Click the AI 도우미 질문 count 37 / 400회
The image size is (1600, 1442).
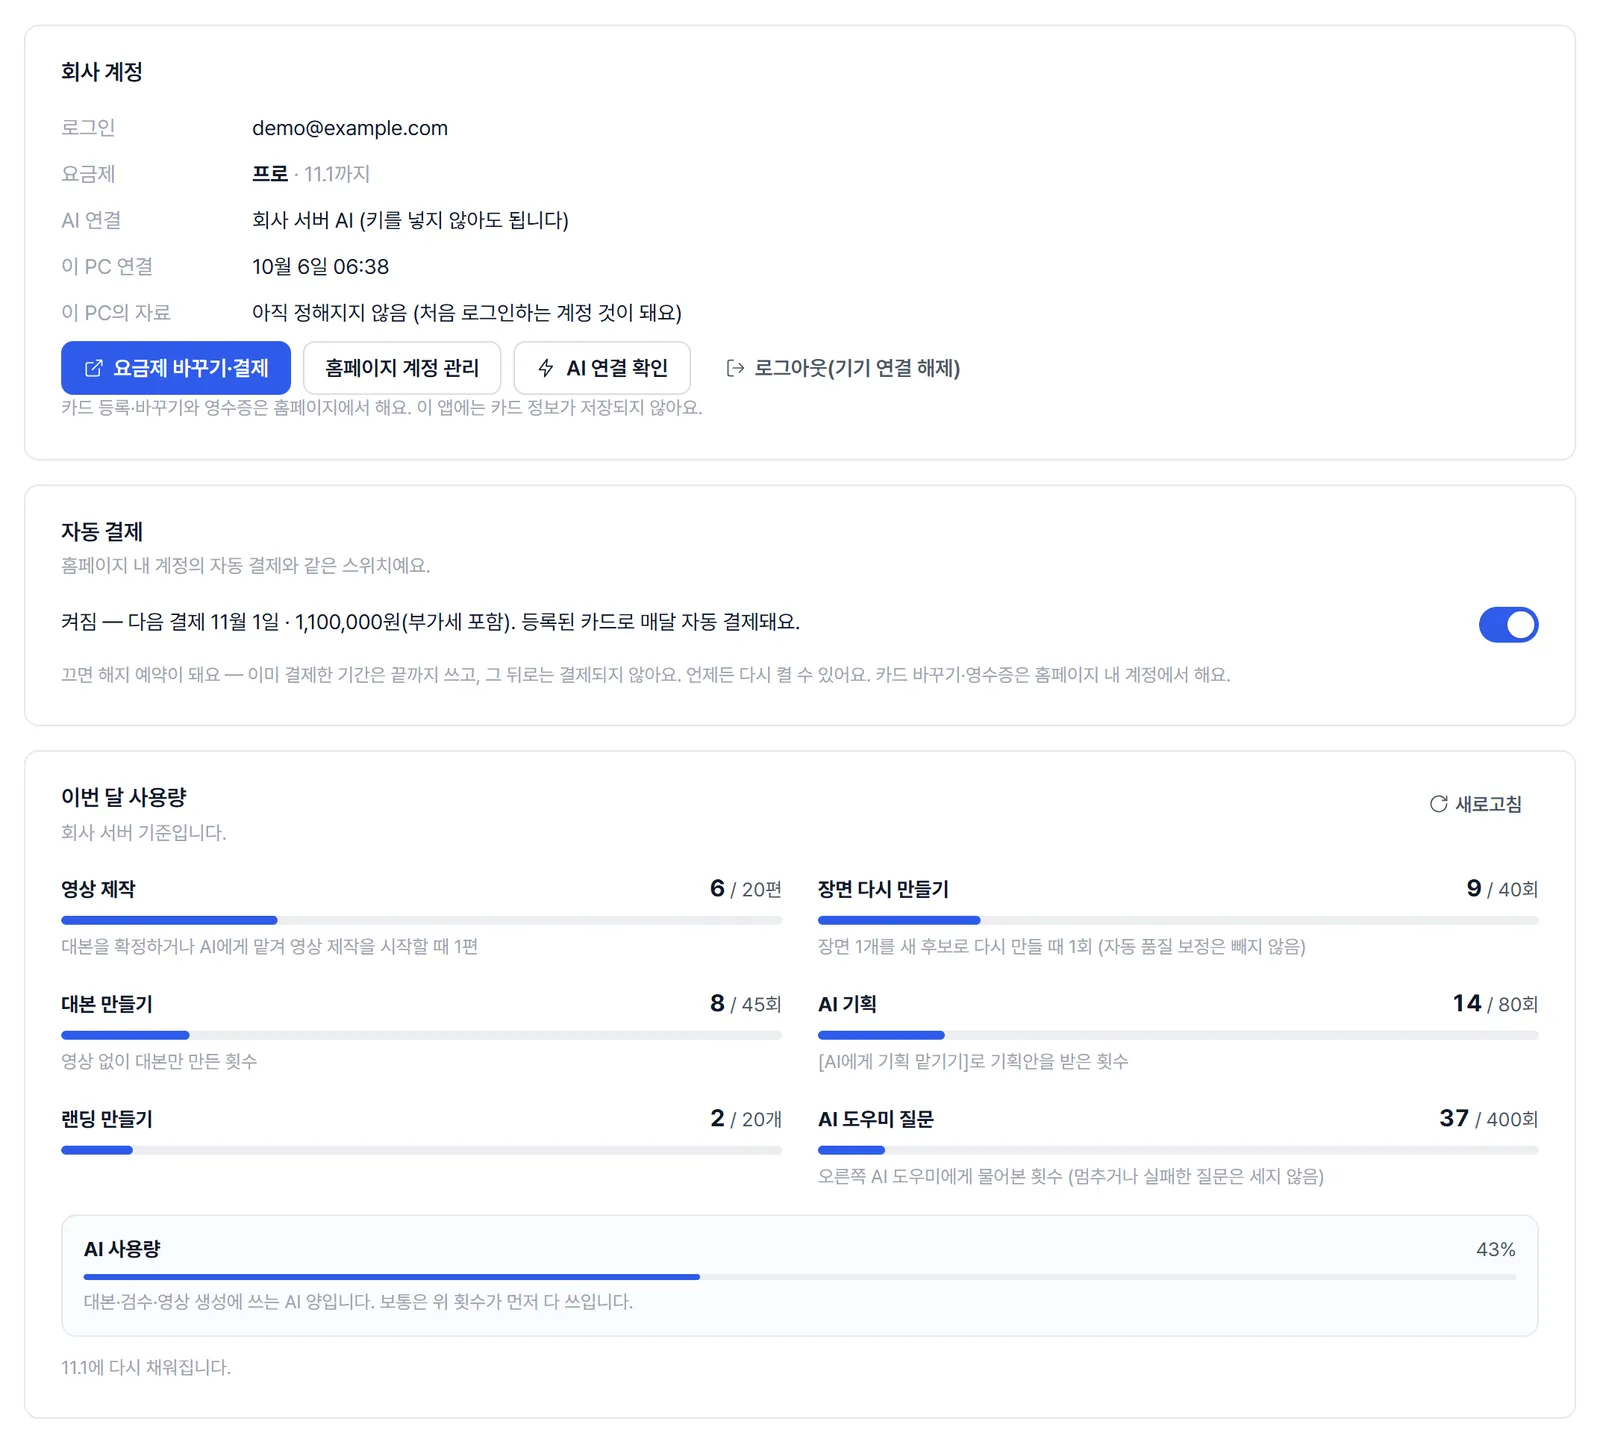pos(1489,1119)
